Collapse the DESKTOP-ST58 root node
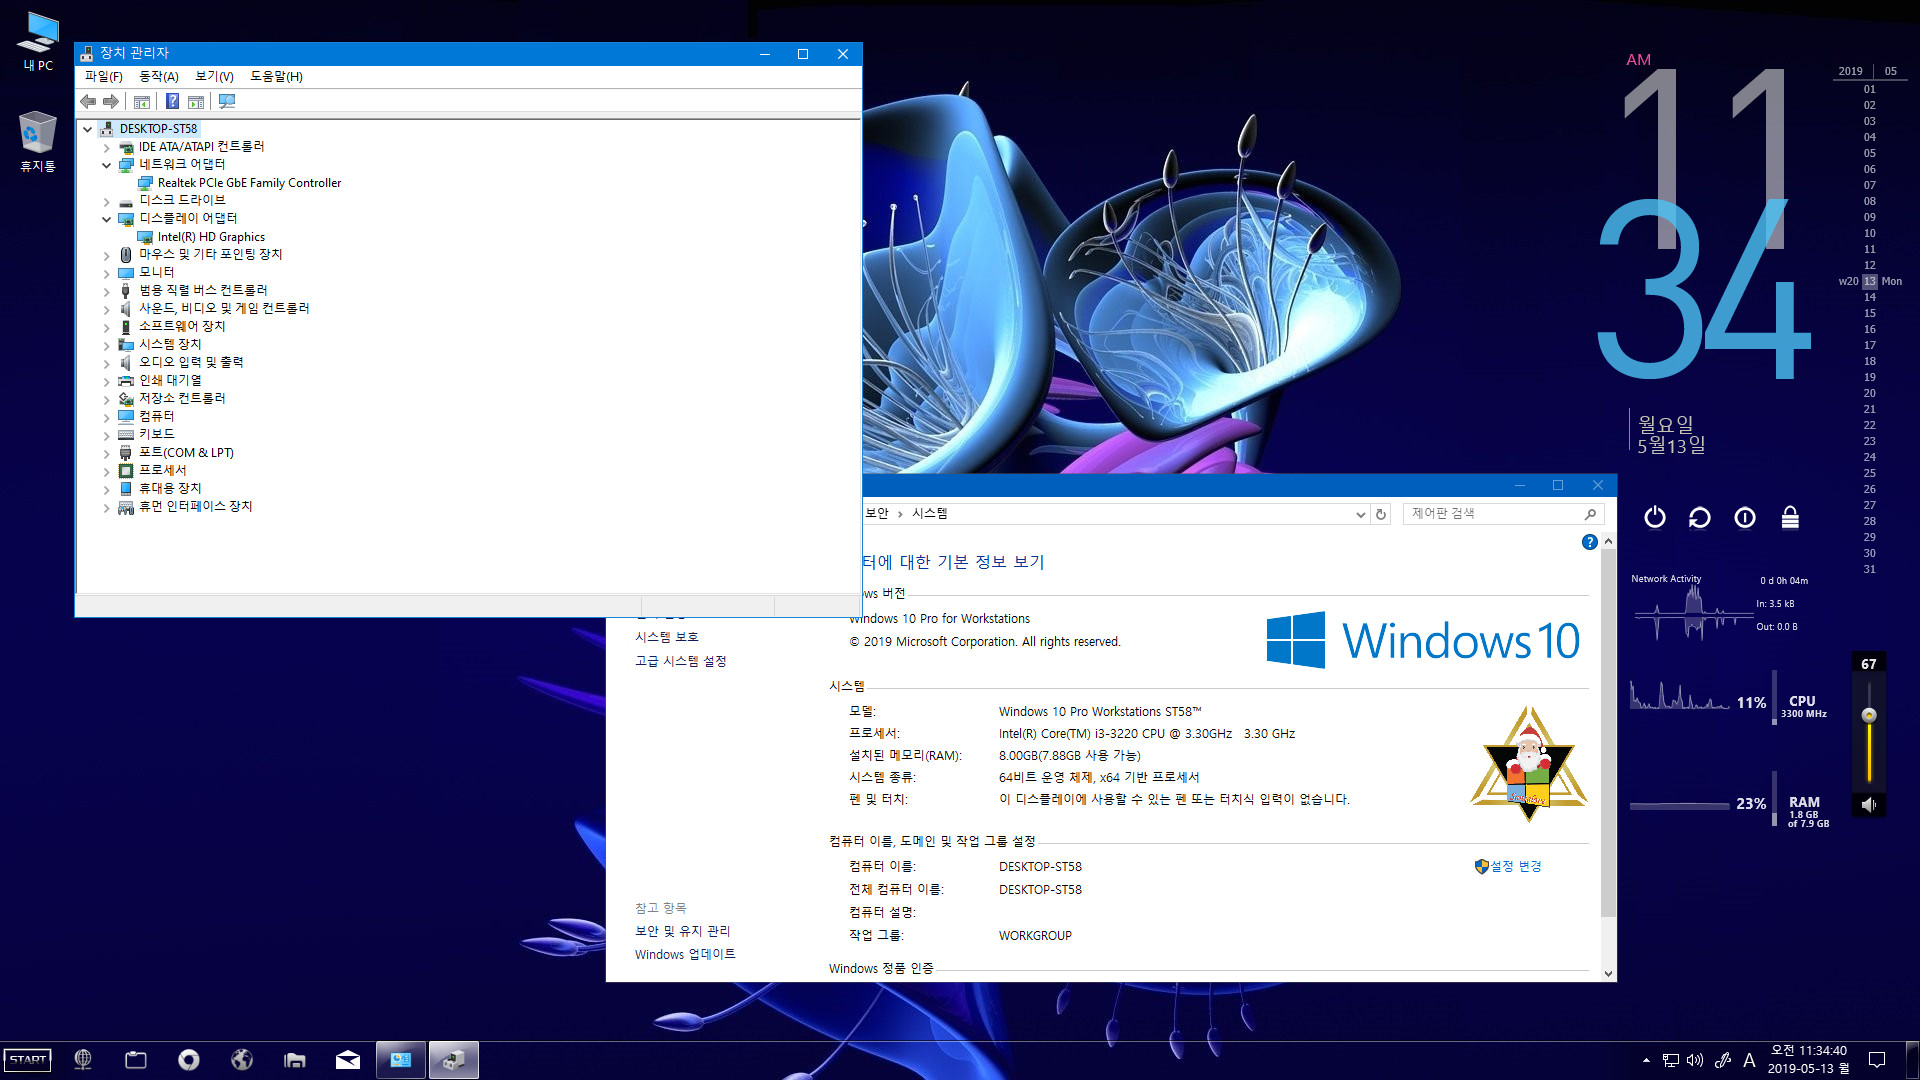 tap(88, 129)
